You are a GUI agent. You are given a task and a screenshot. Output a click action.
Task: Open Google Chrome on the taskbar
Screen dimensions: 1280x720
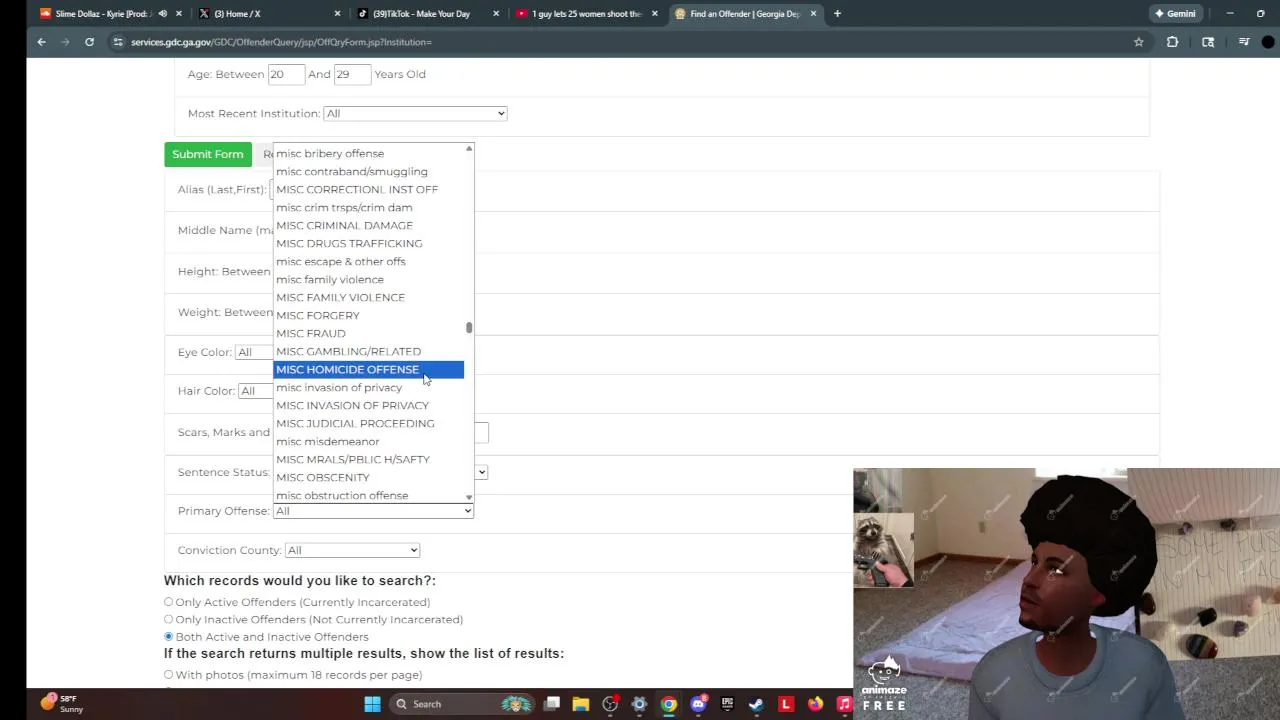click(x=669, y=704)
